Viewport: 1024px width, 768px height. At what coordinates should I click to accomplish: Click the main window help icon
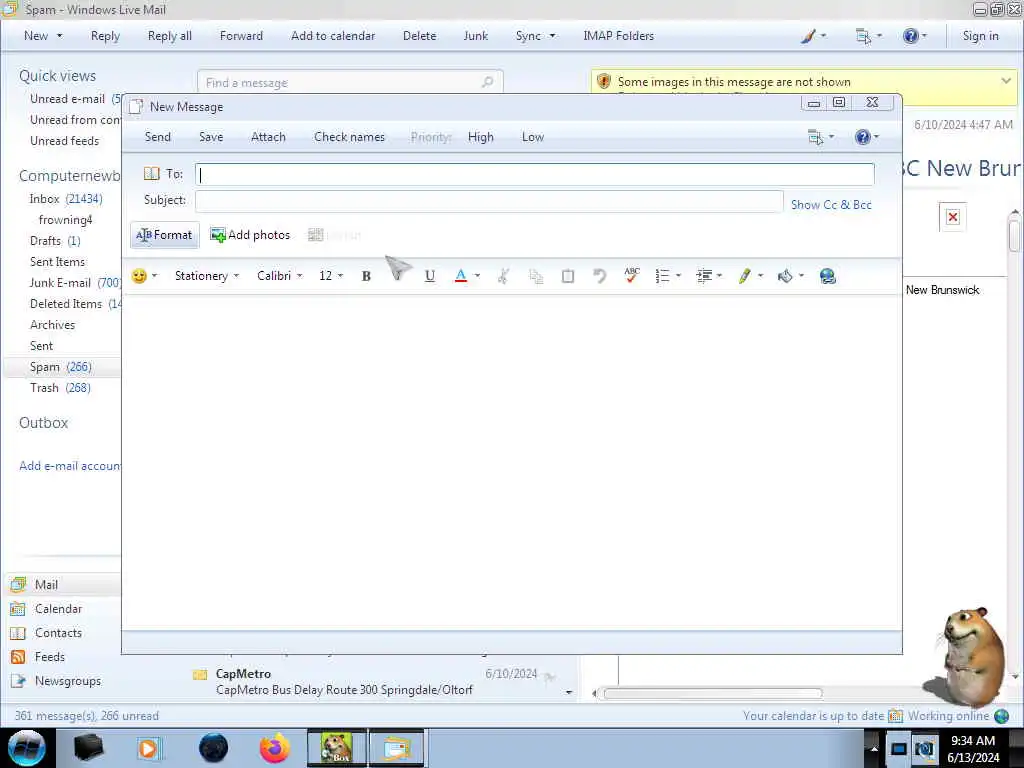[x=910, y=36]
